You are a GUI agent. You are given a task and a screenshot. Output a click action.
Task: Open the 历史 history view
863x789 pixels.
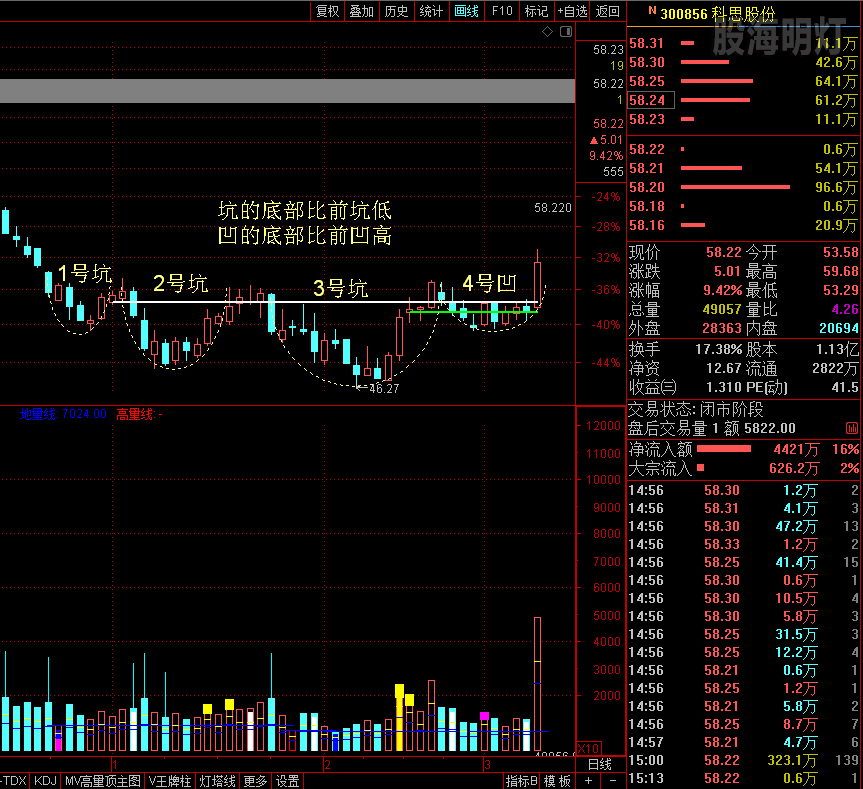click(x=396, y=11)
